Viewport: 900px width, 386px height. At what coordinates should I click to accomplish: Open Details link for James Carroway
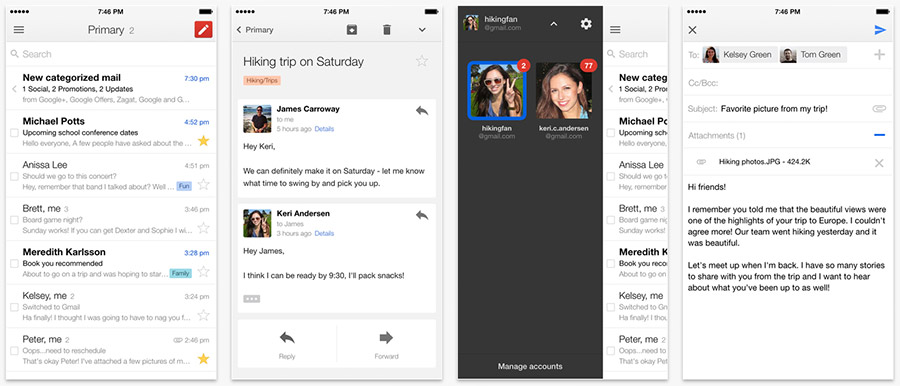(x=324, y=129)
